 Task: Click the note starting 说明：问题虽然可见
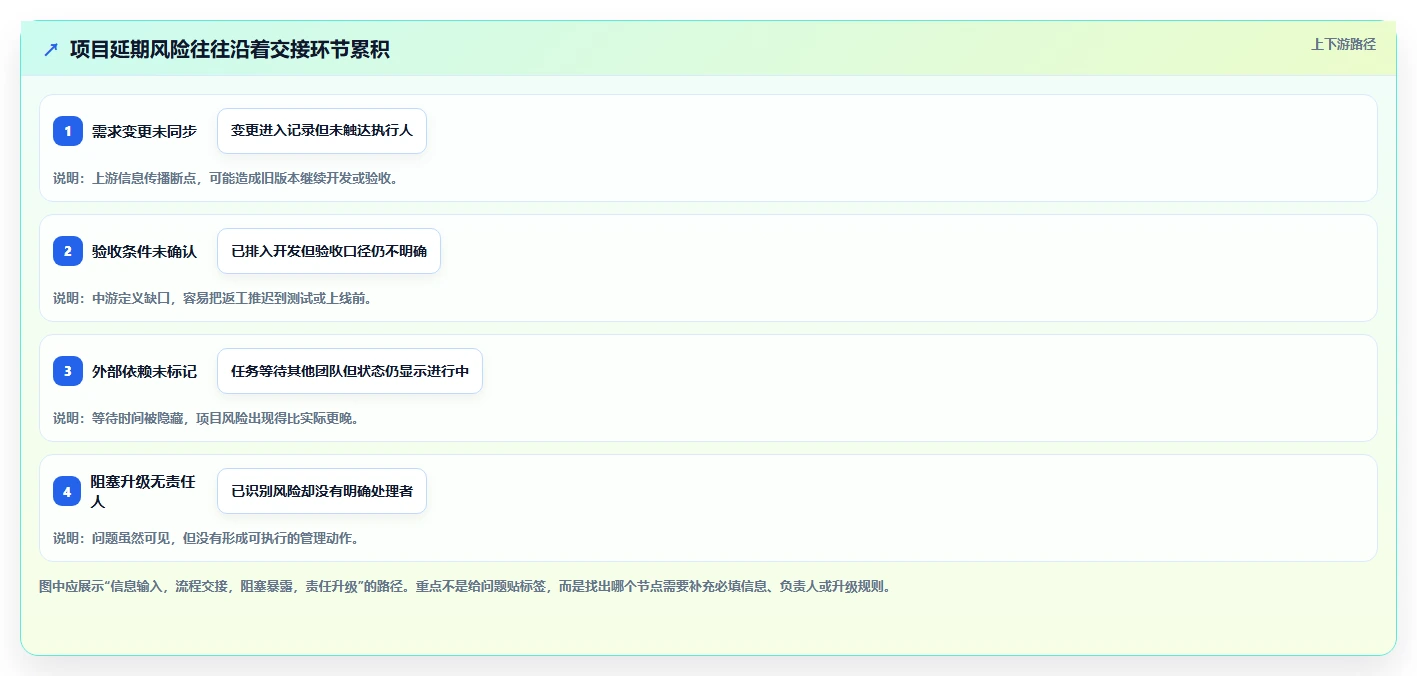[x=206, y=538]
